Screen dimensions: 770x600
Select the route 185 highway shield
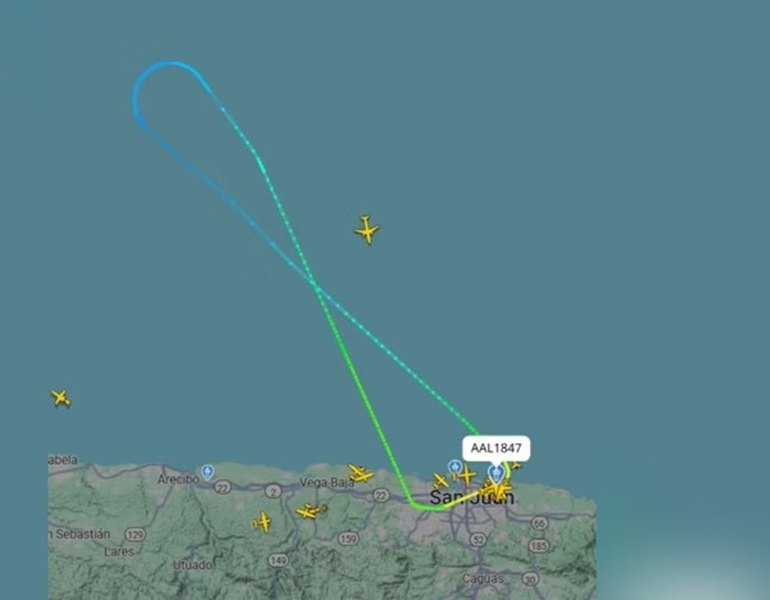click(539, 545)
